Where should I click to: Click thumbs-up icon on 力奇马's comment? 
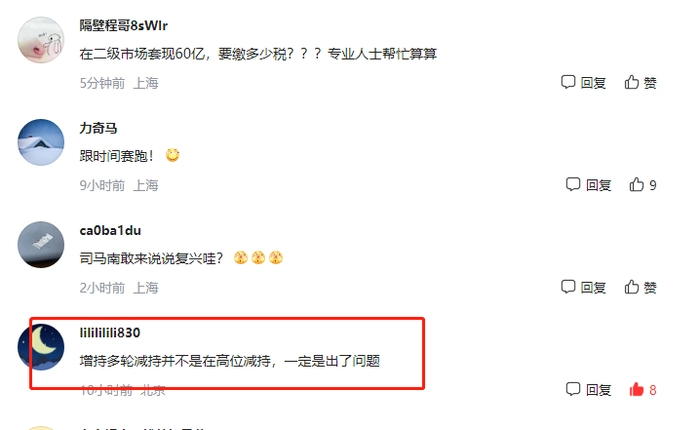pos(636,184)
